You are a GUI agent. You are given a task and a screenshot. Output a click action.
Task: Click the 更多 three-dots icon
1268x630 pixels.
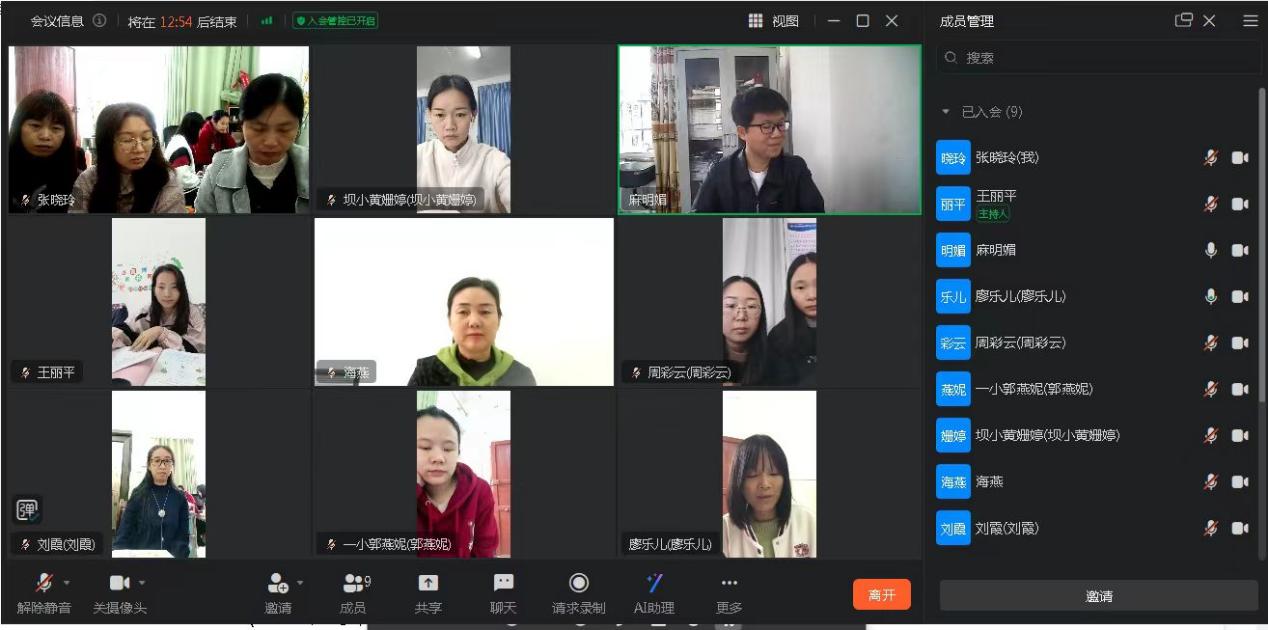[729, 584]
